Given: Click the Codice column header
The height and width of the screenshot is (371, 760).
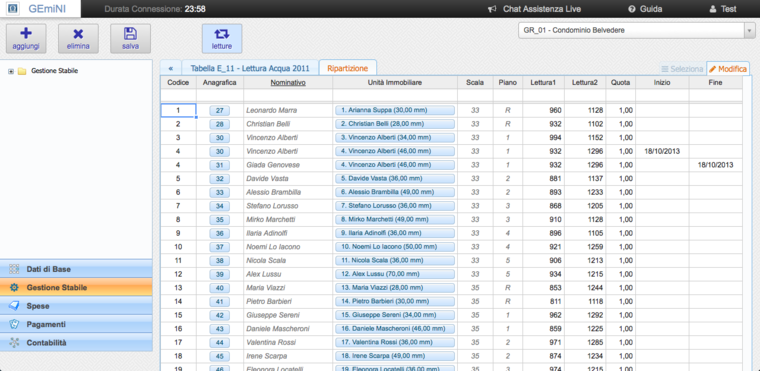Looking at the screenshot, I should 178,82.
